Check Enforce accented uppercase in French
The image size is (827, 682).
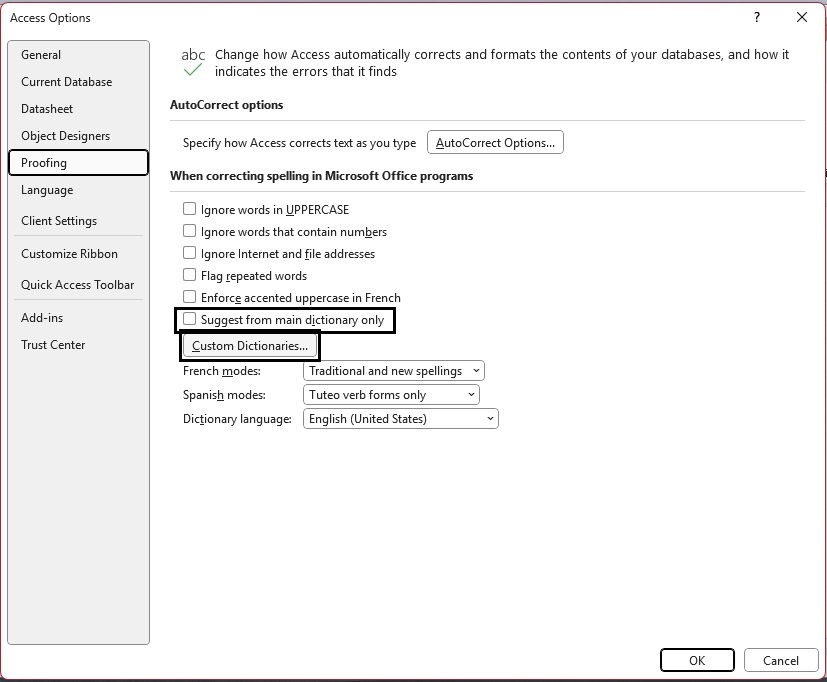[x=190, y=298]
